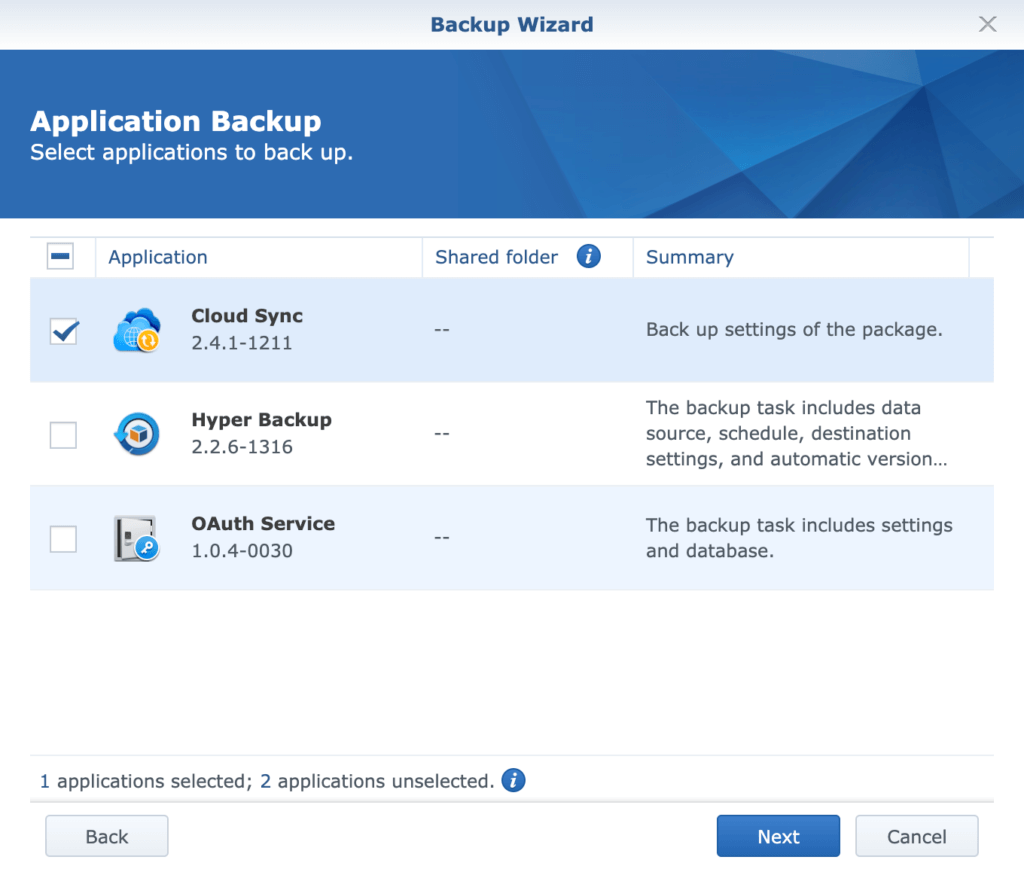This screenshot has height=869, width=1024.
Task: Click the Cloud Sync version number 2.4.1-1211
Action: click(x=242, y=343)
